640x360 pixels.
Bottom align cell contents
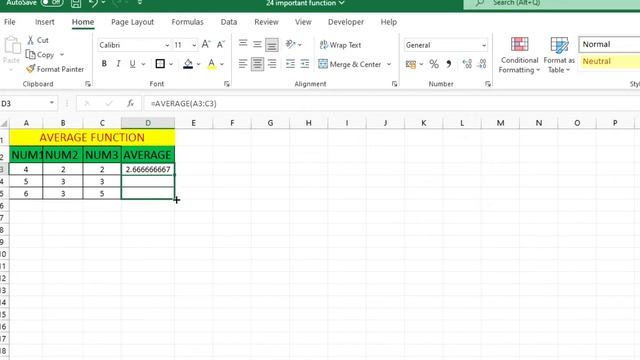click(x=272, y=44)
